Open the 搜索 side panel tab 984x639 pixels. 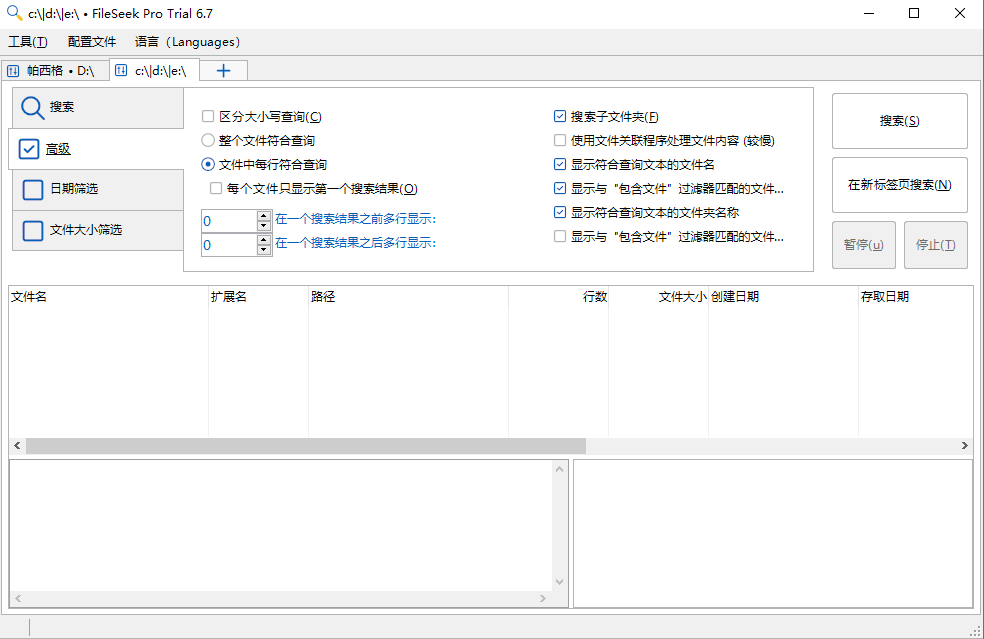pyautogui.click(x=98, y=107)
